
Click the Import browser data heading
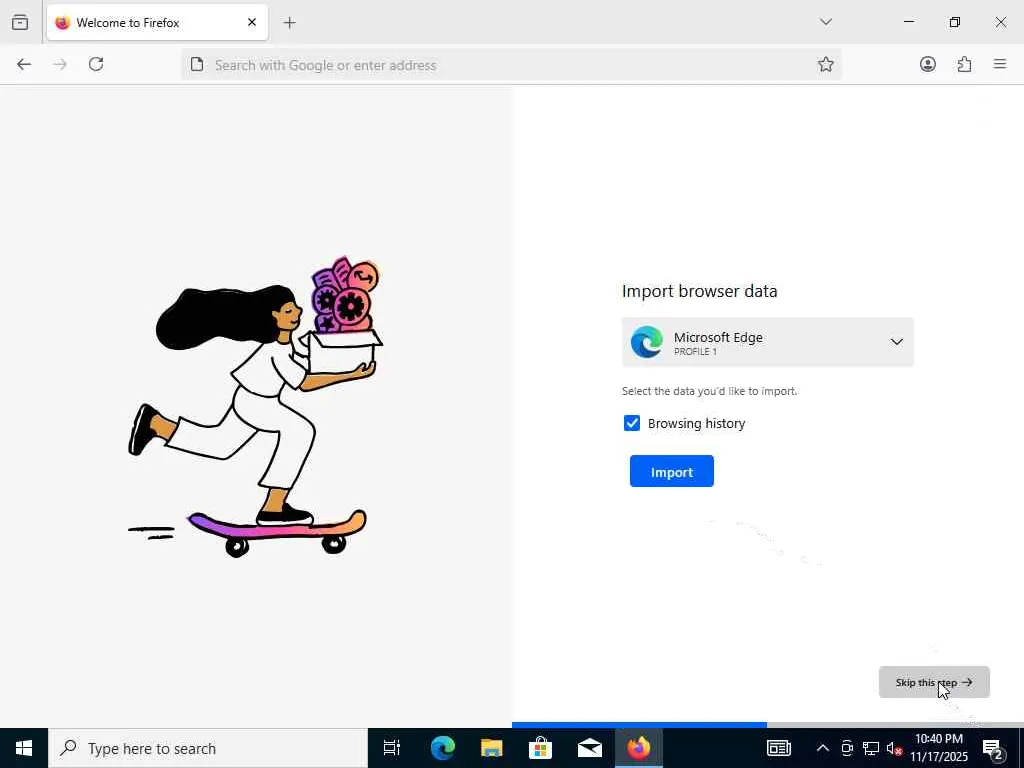tap(699, 291)
